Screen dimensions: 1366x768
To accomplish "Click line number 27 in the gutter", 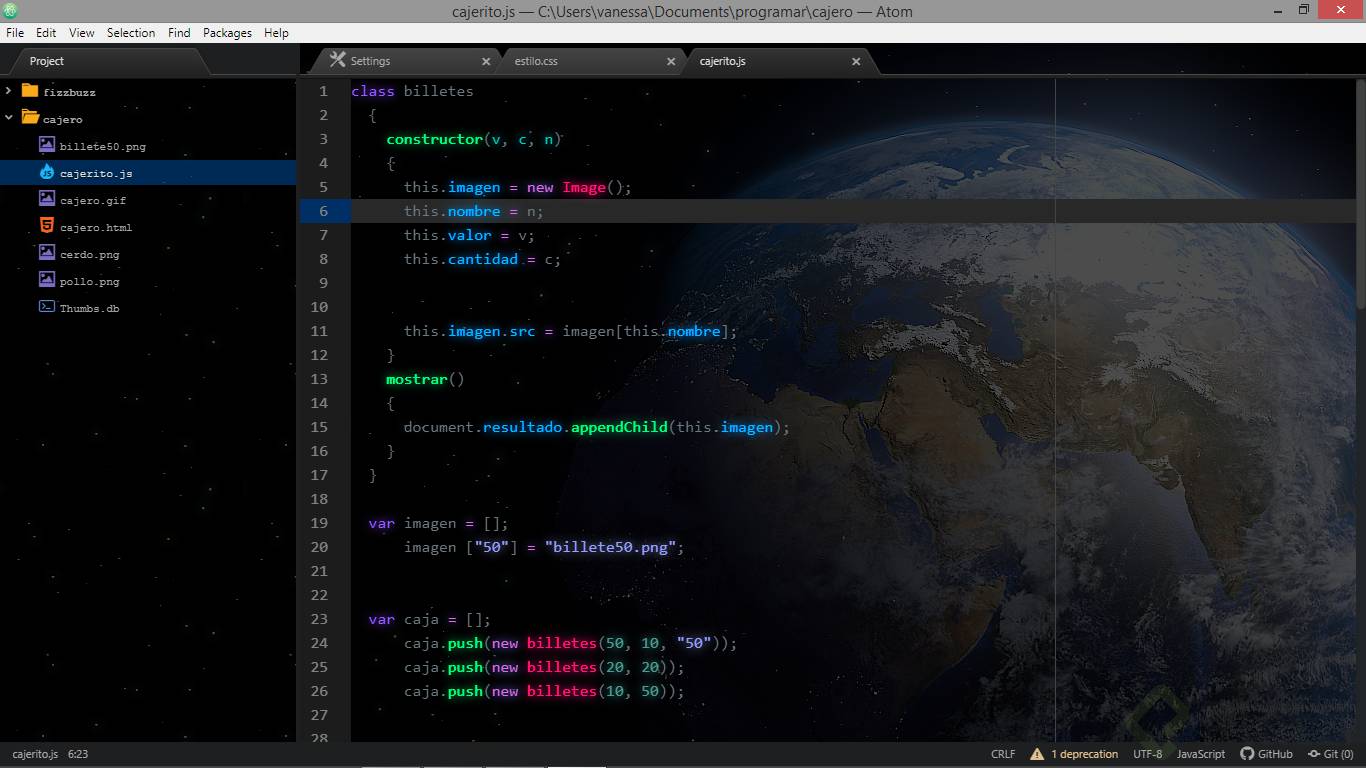I will coord(319,715).
